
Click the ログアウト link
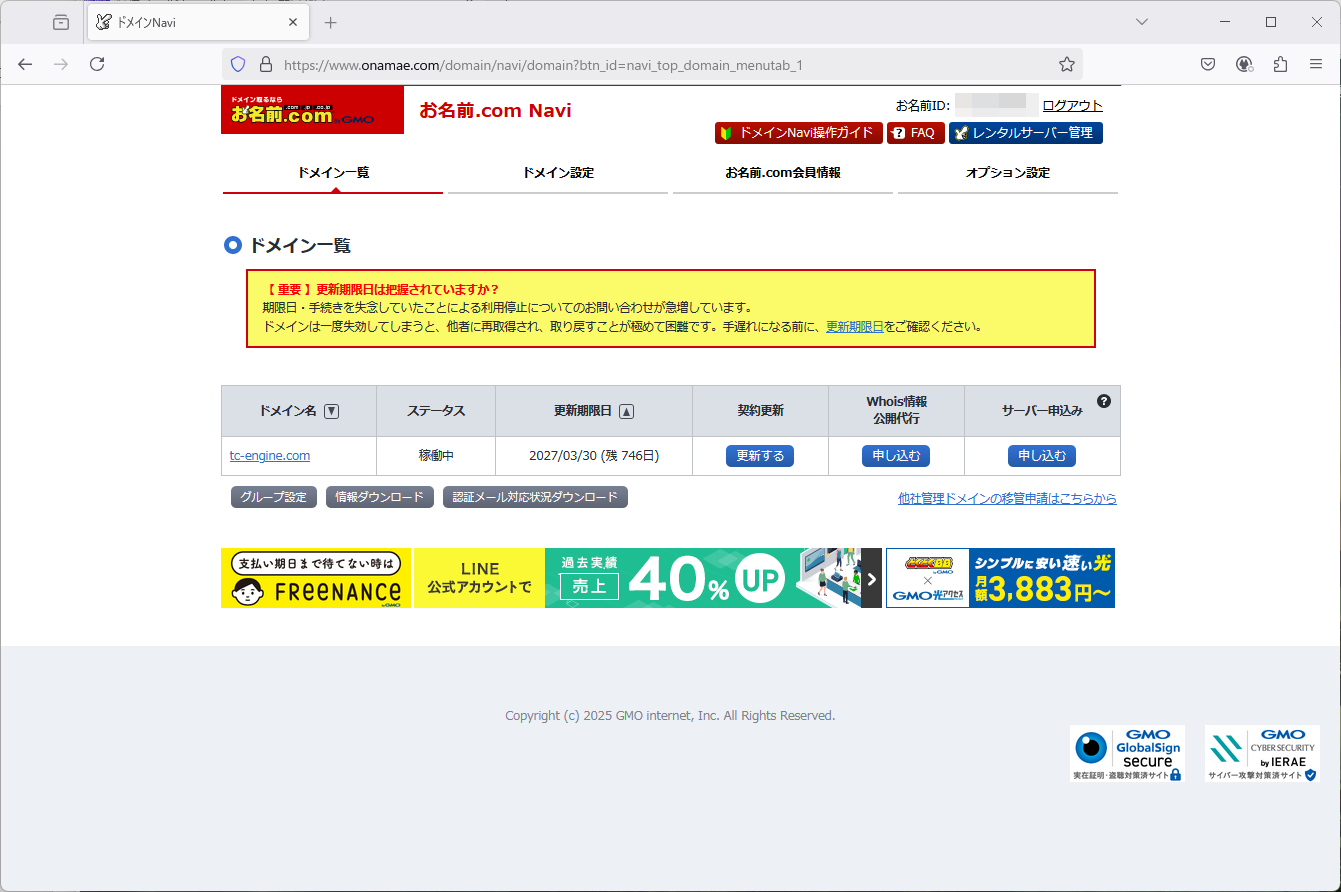(x=1072, y=105)
